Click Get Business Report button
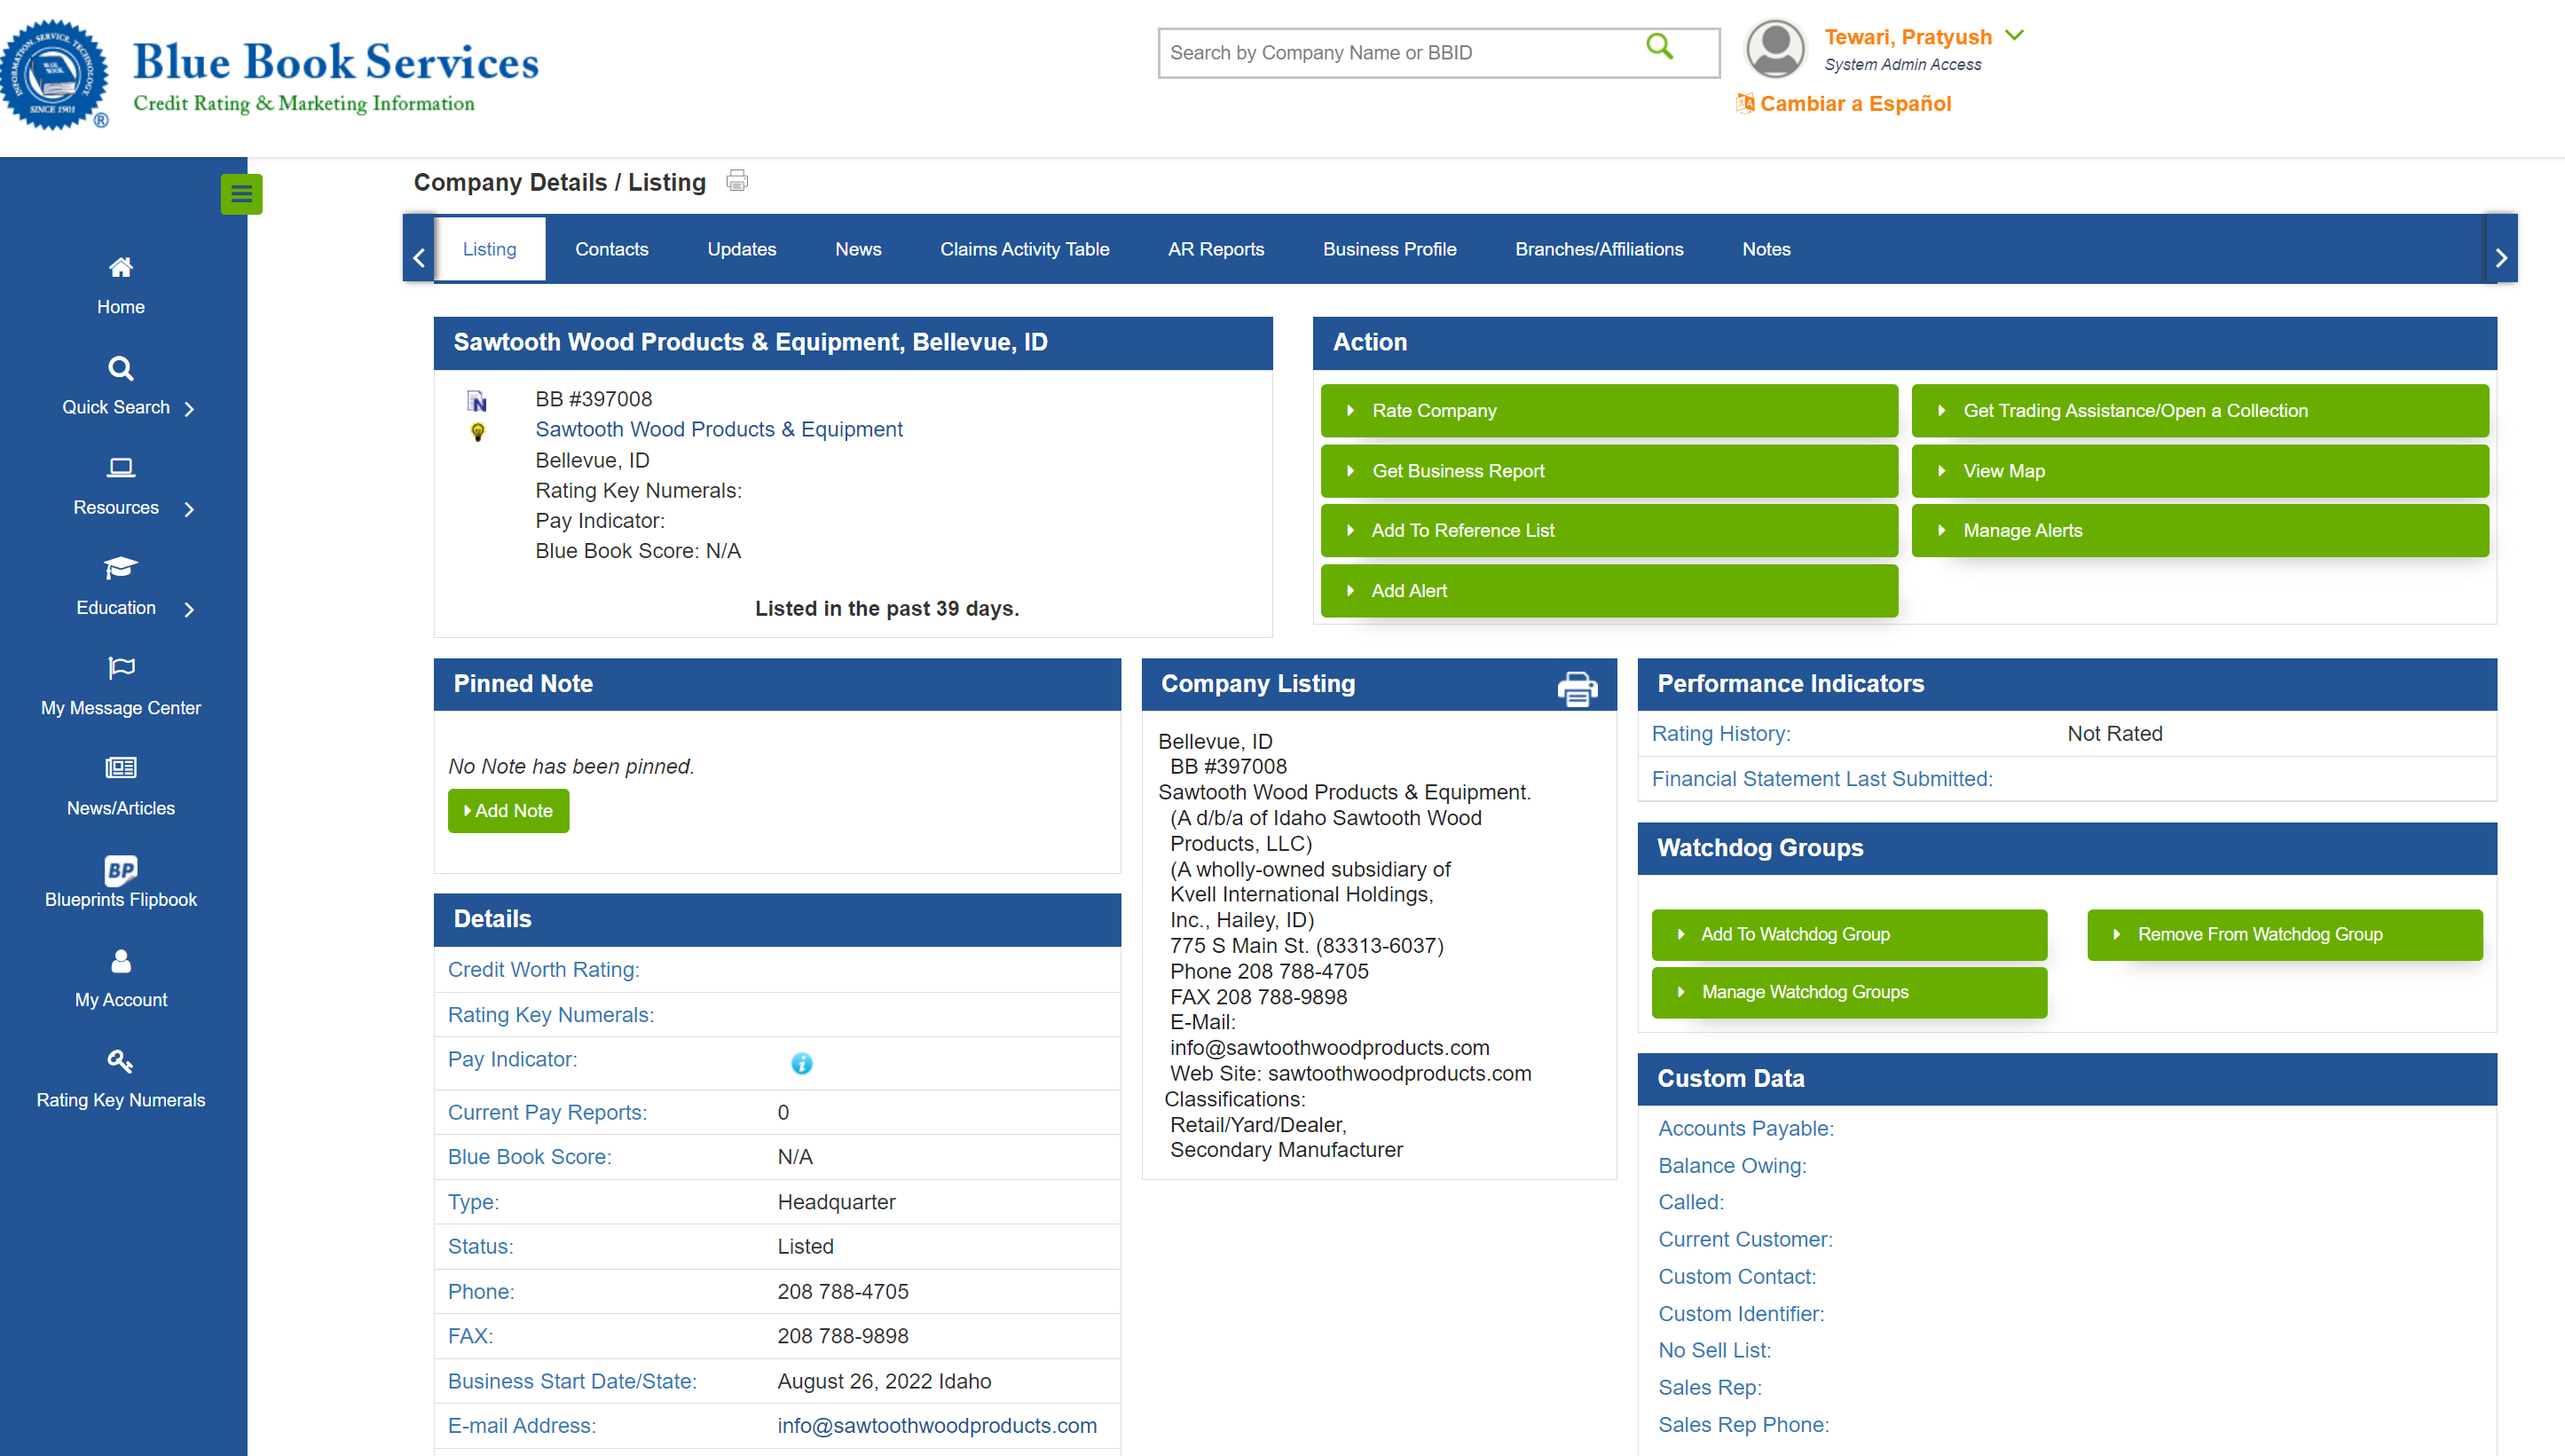 point(1609,471)
